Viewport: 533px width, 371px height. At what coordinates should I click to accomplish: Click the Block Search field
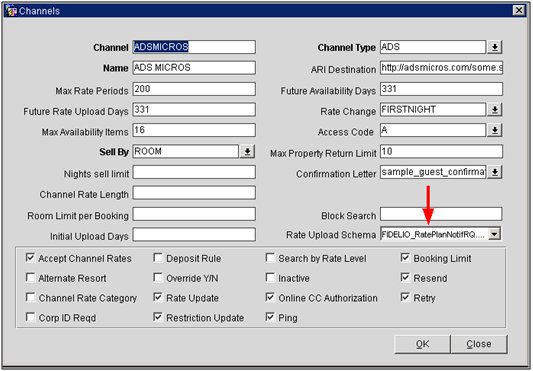(441, 214)
